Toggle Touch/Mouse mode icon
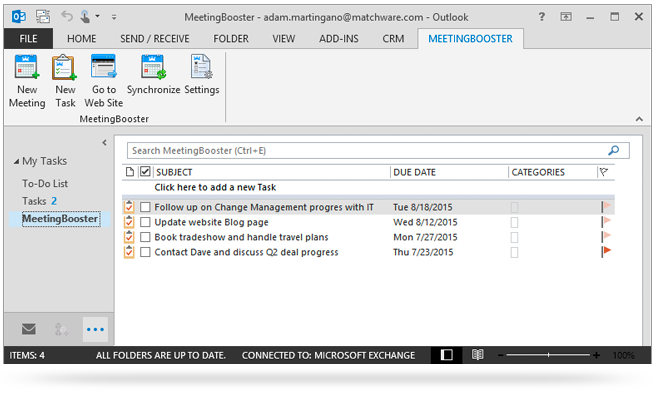The height and width of the screenshot is (401, 654). 85,17
